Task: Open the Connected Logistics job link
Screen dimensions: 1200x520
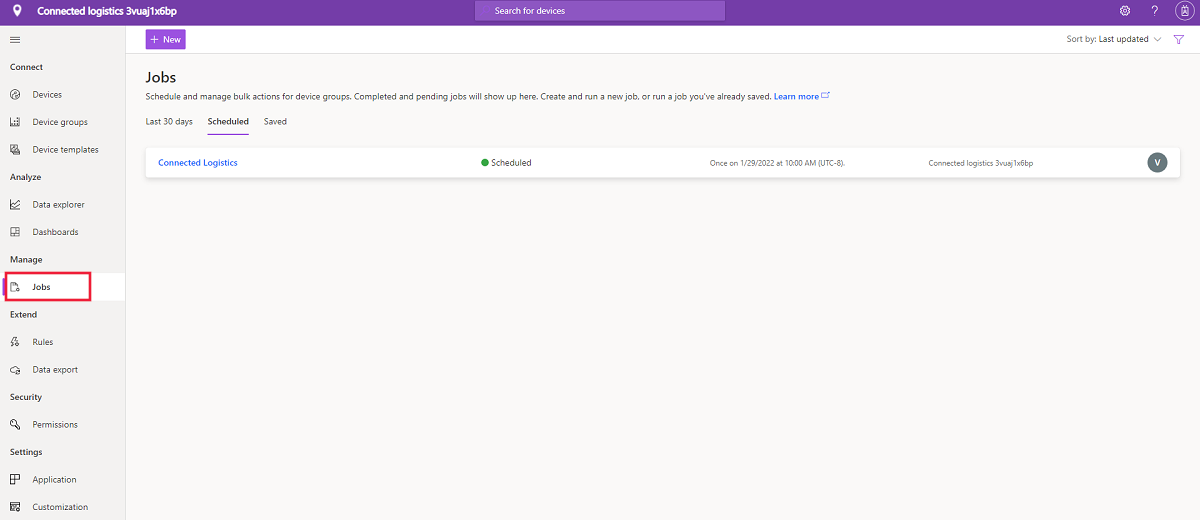Action: coord(198,163)
